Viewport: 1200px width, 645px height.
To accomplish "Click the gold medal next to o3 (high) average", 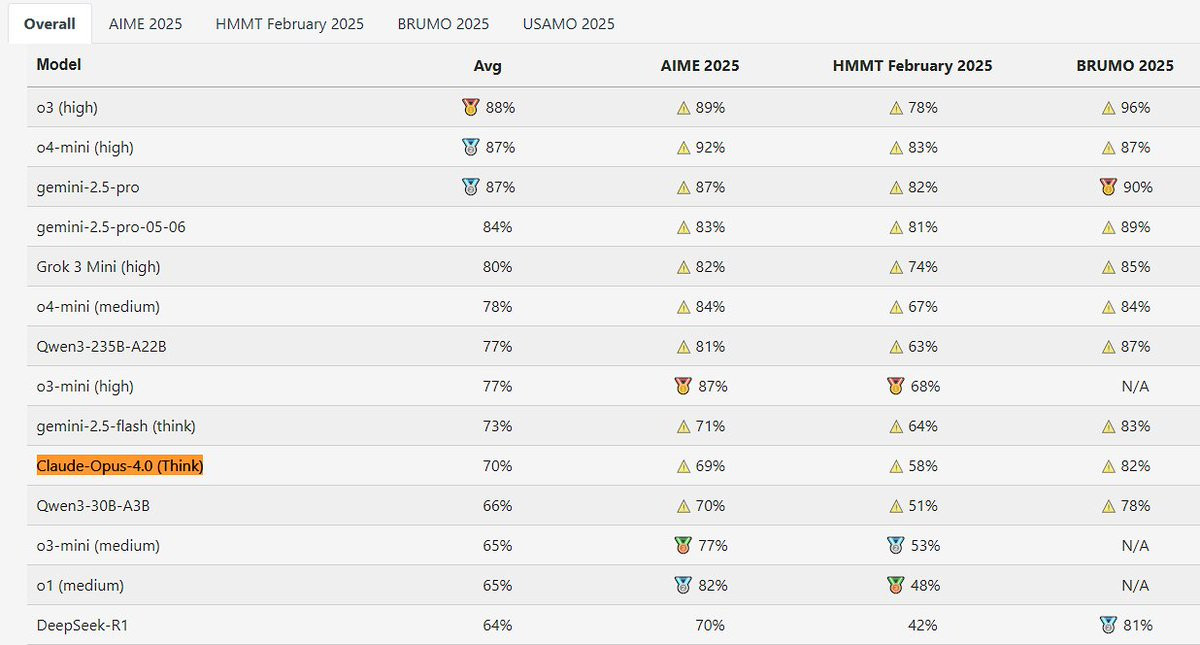I will (471, 107).
